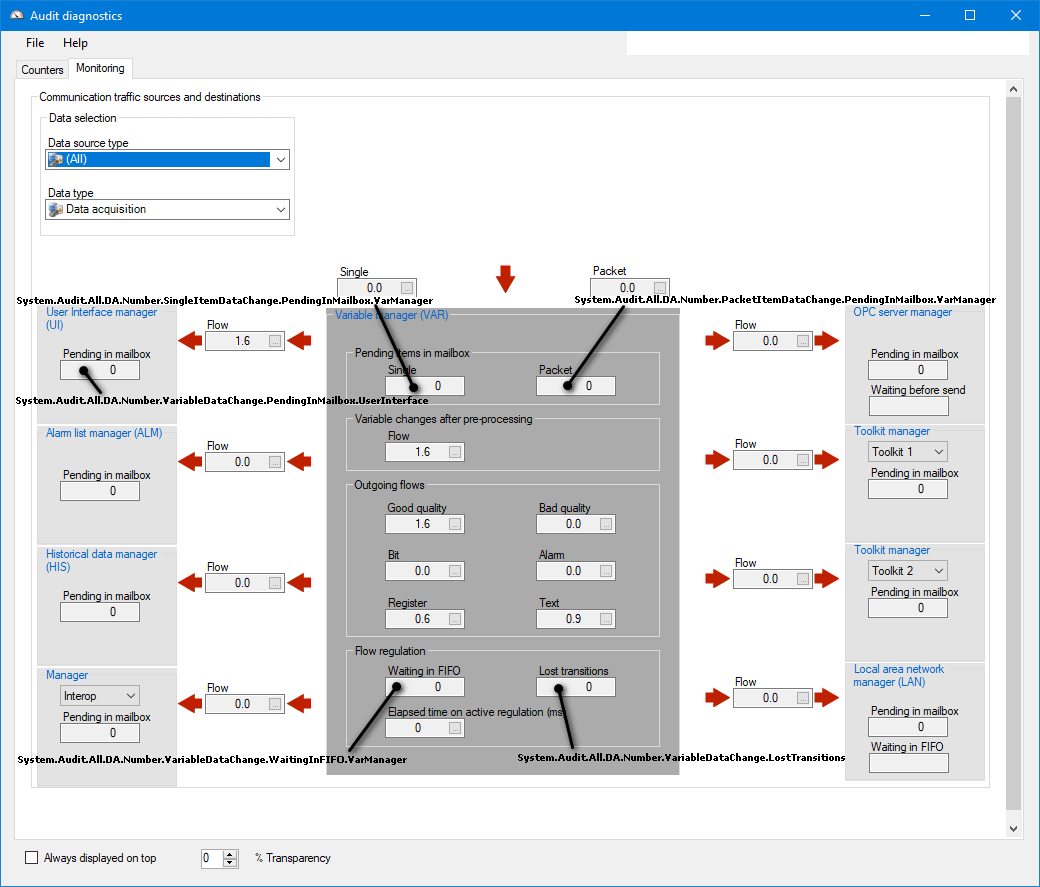
Task: Click the brown arrow near Local area network manager Flow
Action: point(717,697)
